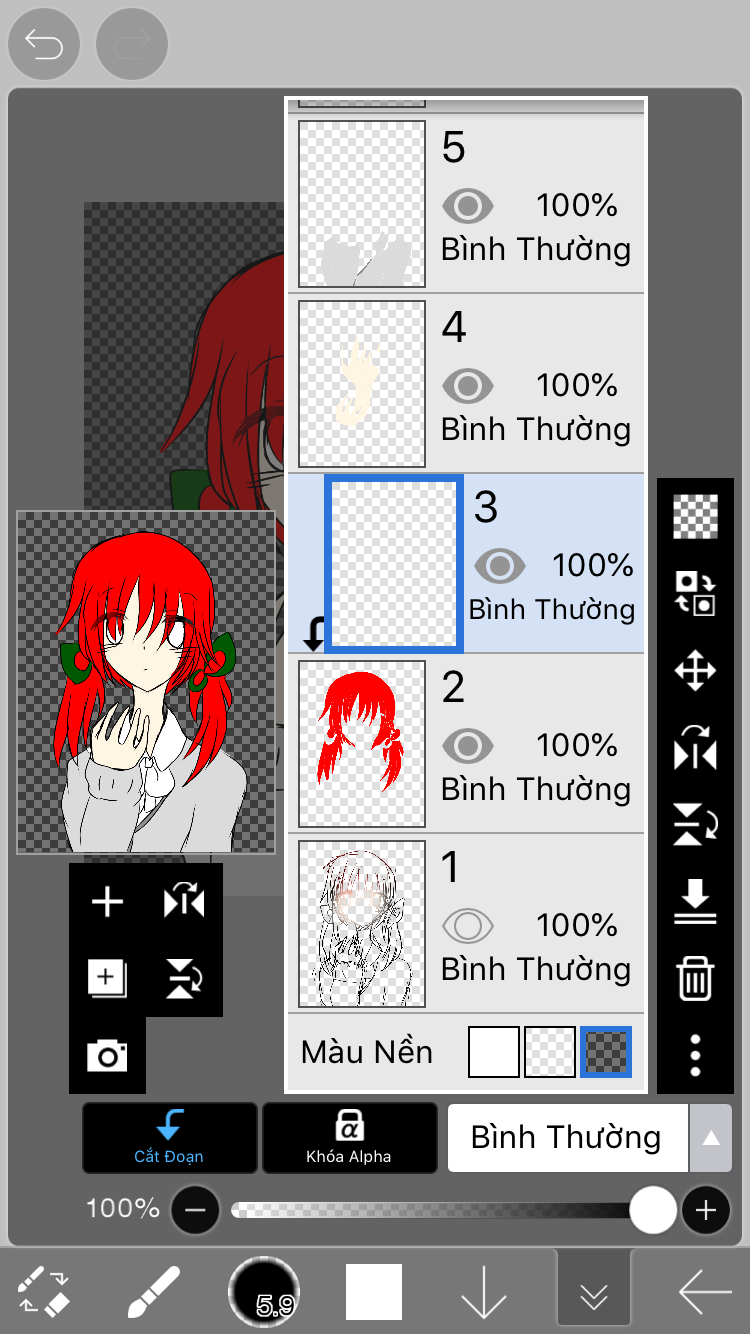Merge layer down with download arrow icon

click(x=695, y=901)
